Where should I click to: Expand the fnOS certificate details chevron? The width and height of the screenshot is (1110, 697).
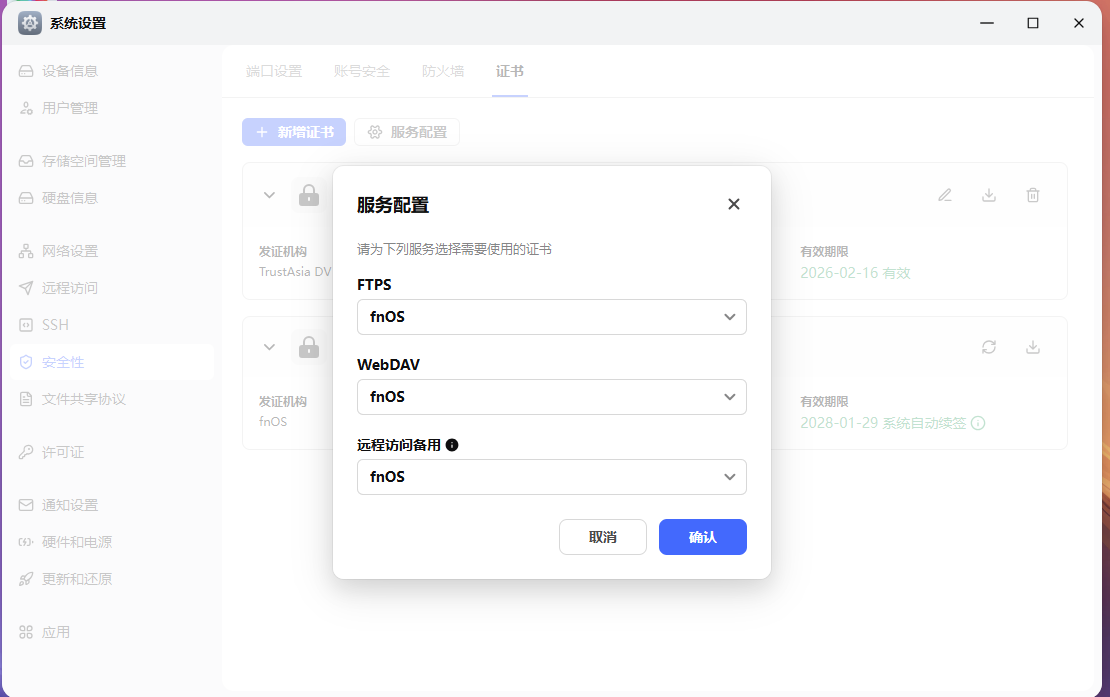coord(268,347)
